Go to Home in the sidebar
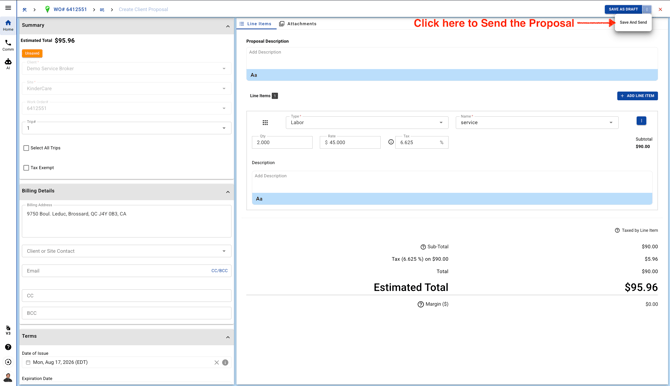This screenshot has height=386, width=670. pyautogui.click(x=8, y=25)
